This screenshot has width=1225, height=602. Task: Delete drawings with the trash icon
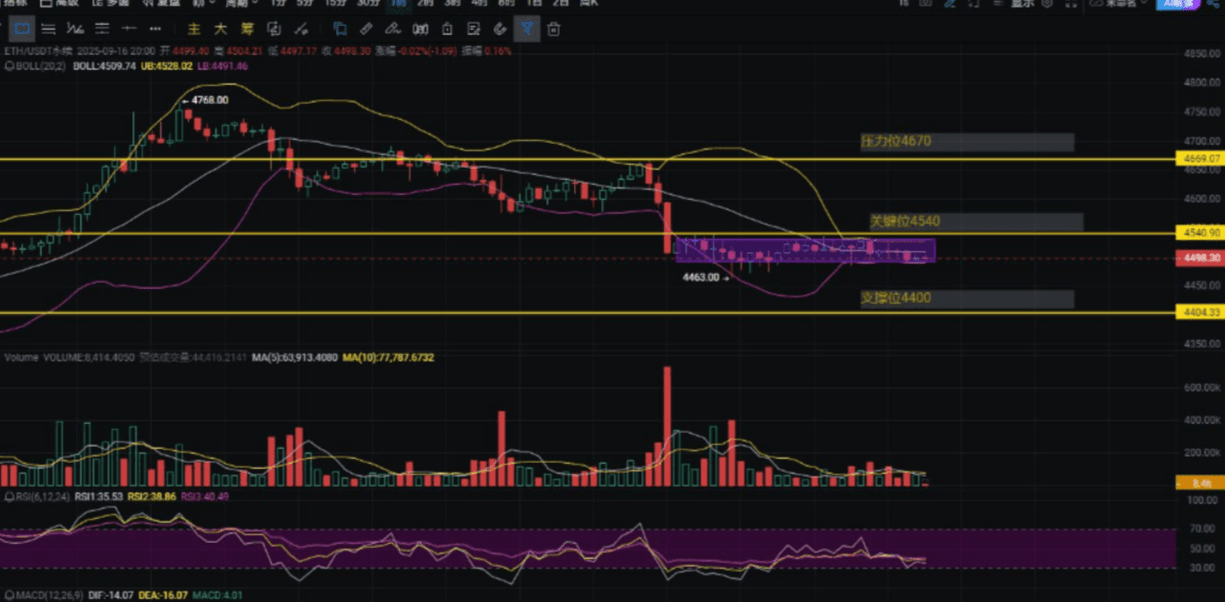click(553, 29)
